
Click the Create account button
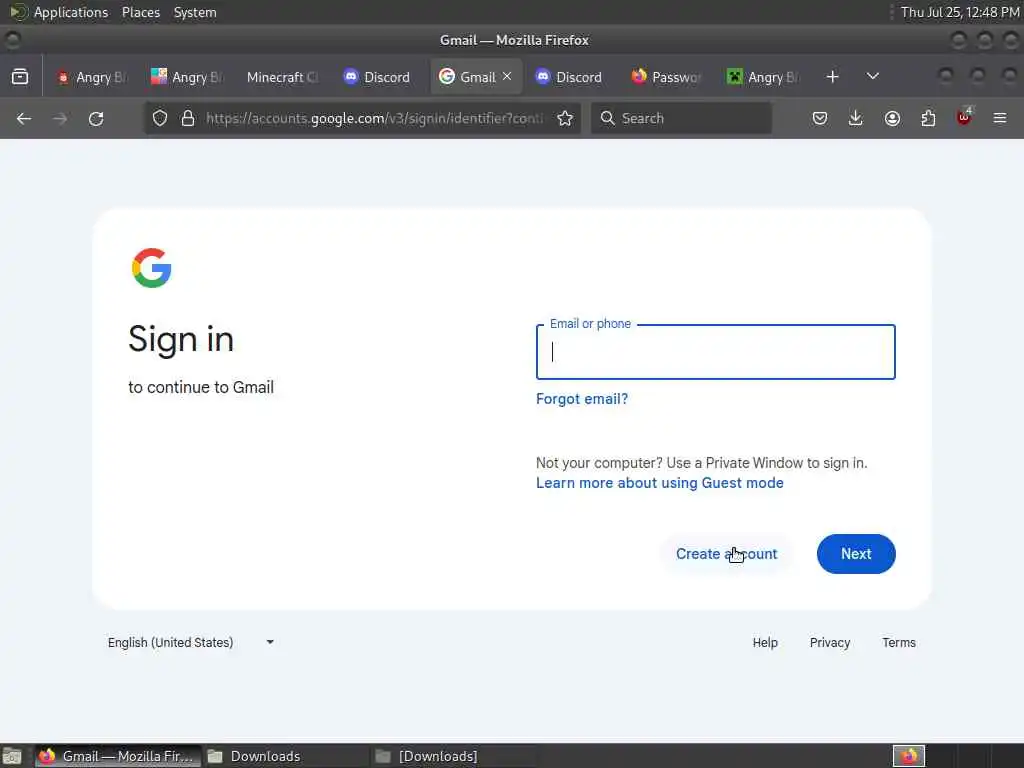726,554
